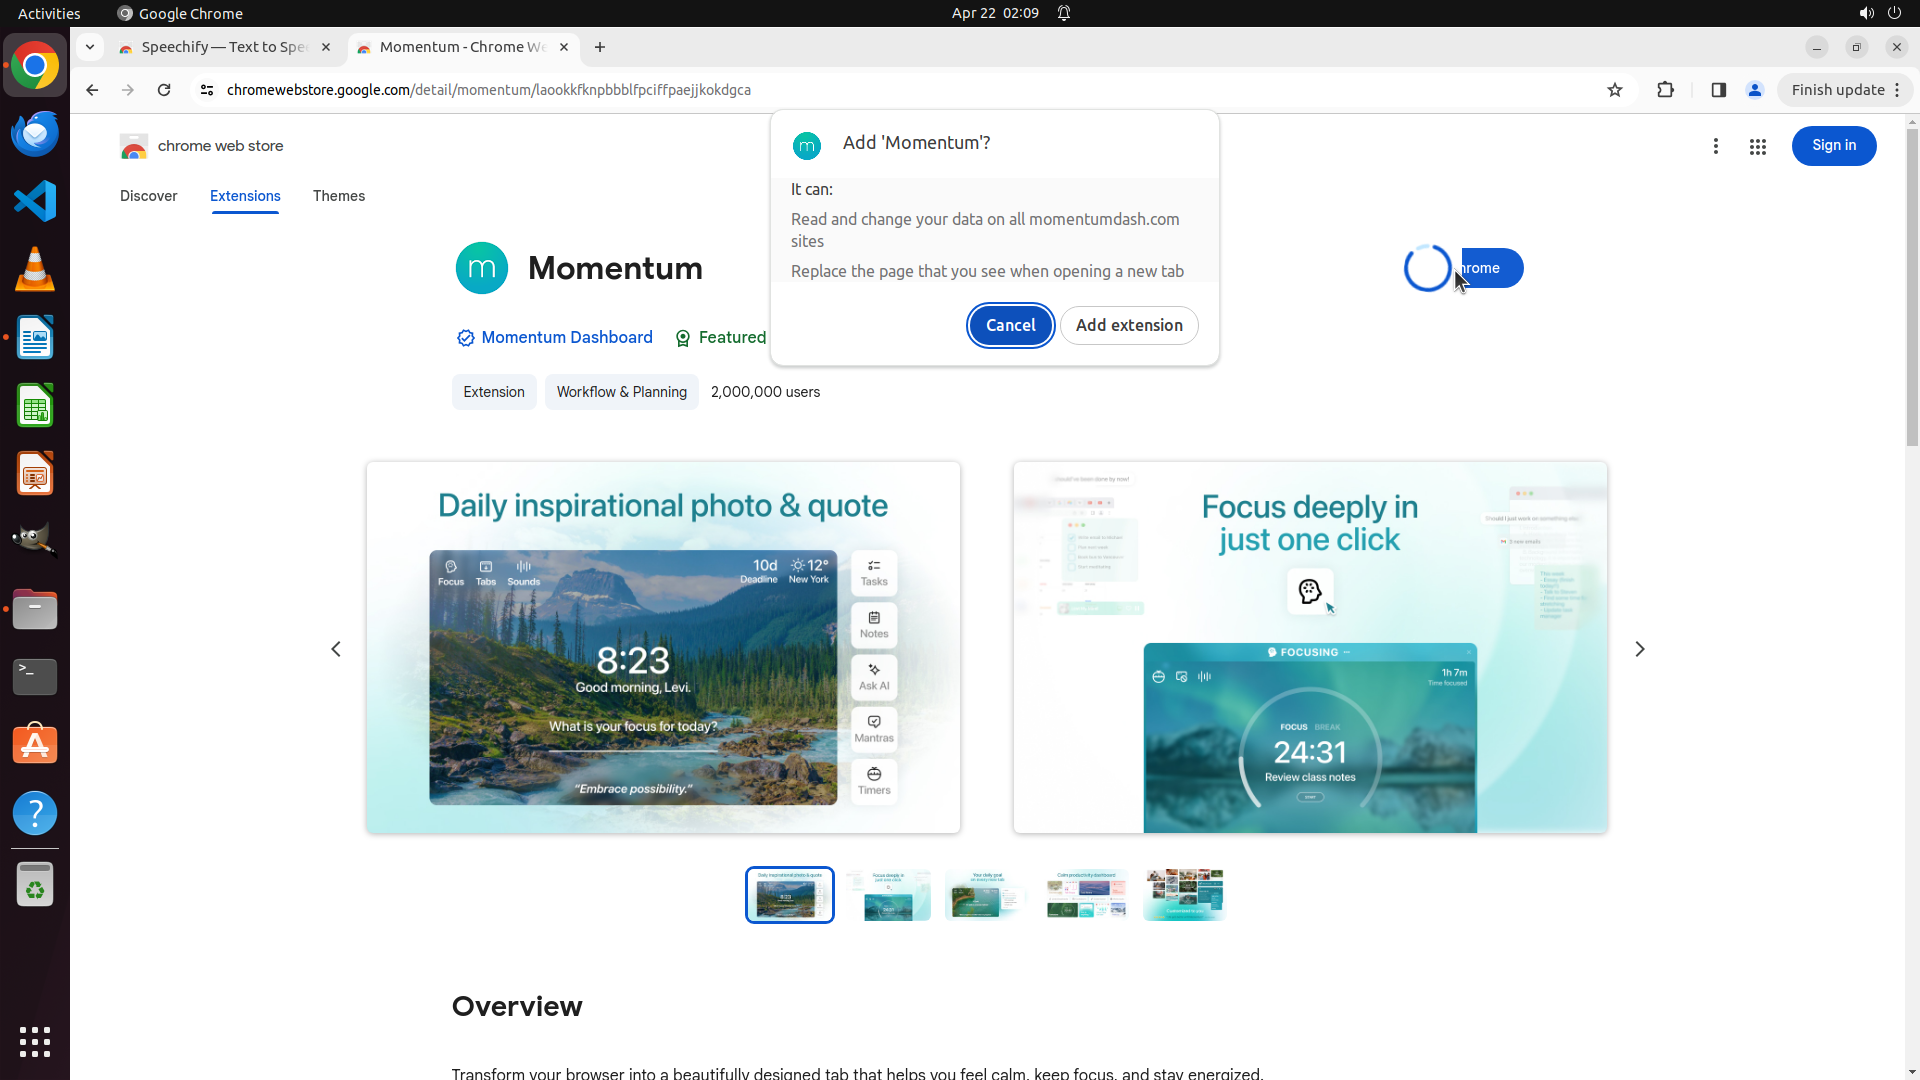Expand the tab search dropdown arrow
This screenshot has width=1920, height=1080.
[90, 47]
